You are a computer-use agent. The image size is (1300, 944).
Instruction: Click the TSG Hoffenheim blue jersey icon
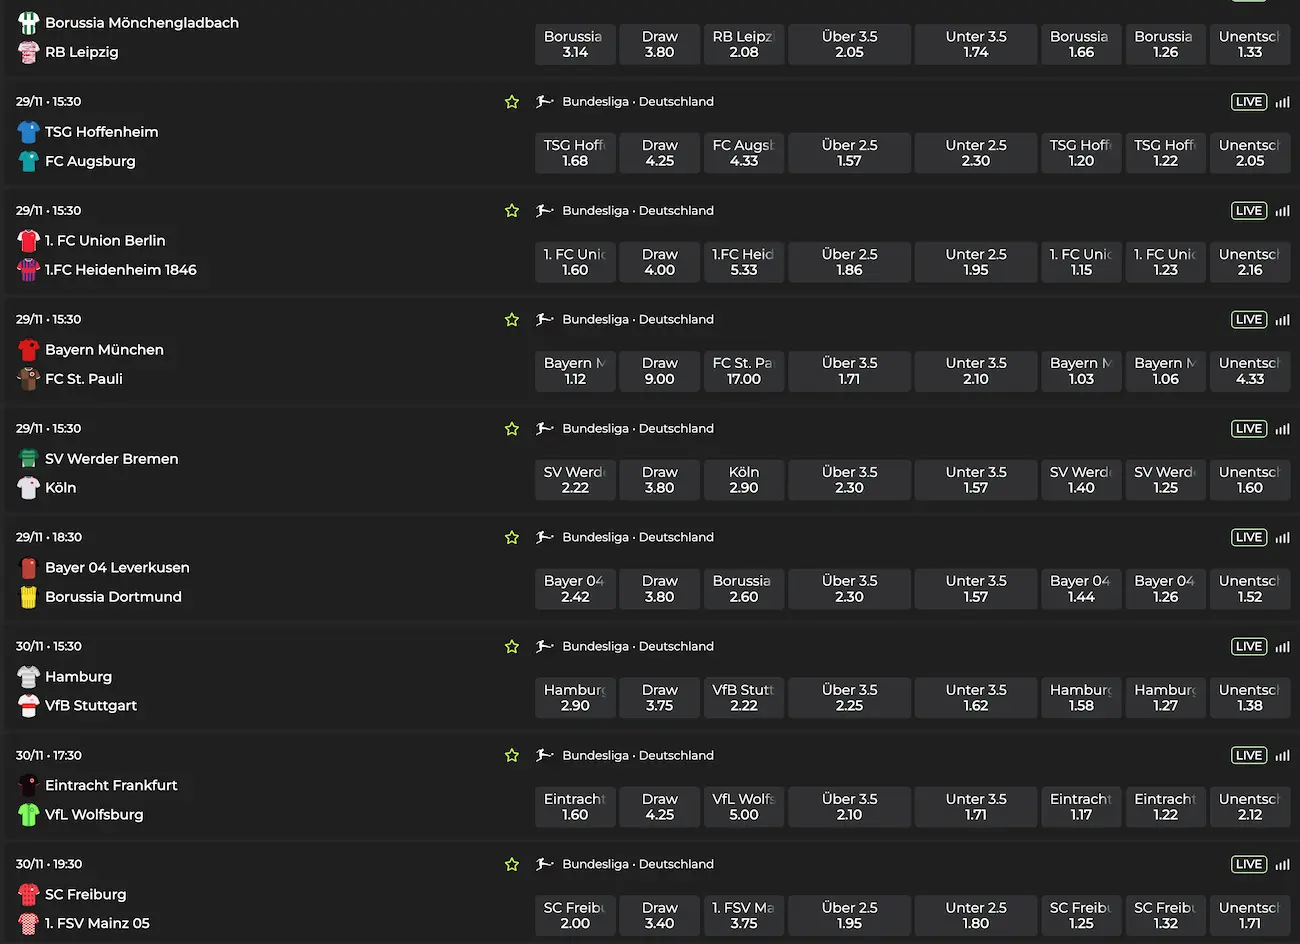click(28, 132)
